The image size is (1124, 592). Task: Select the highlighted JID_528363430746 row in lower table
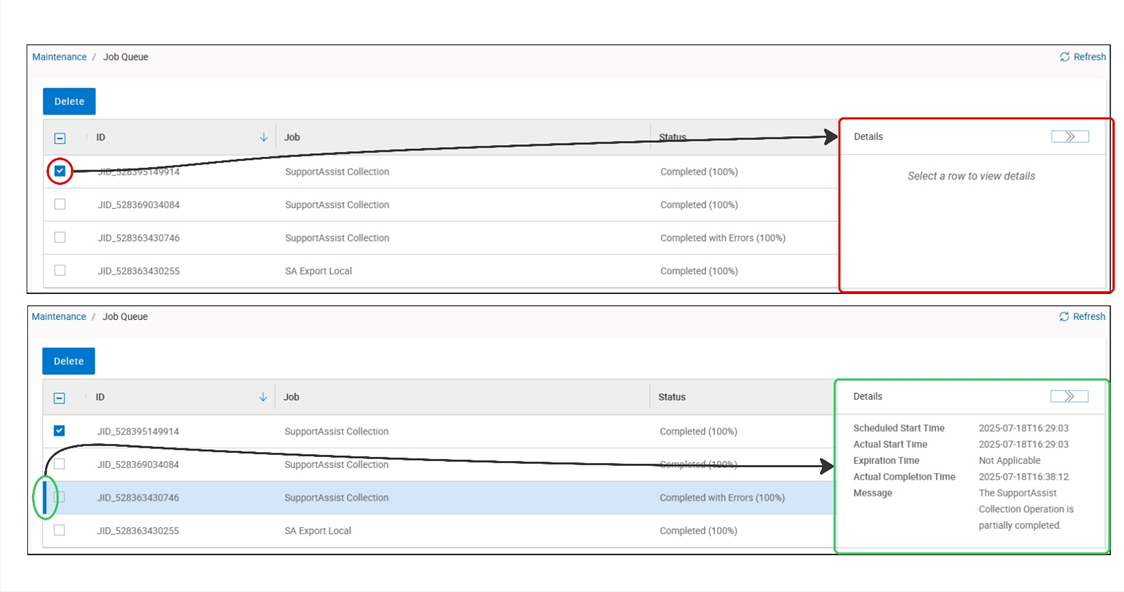[439, 497]
